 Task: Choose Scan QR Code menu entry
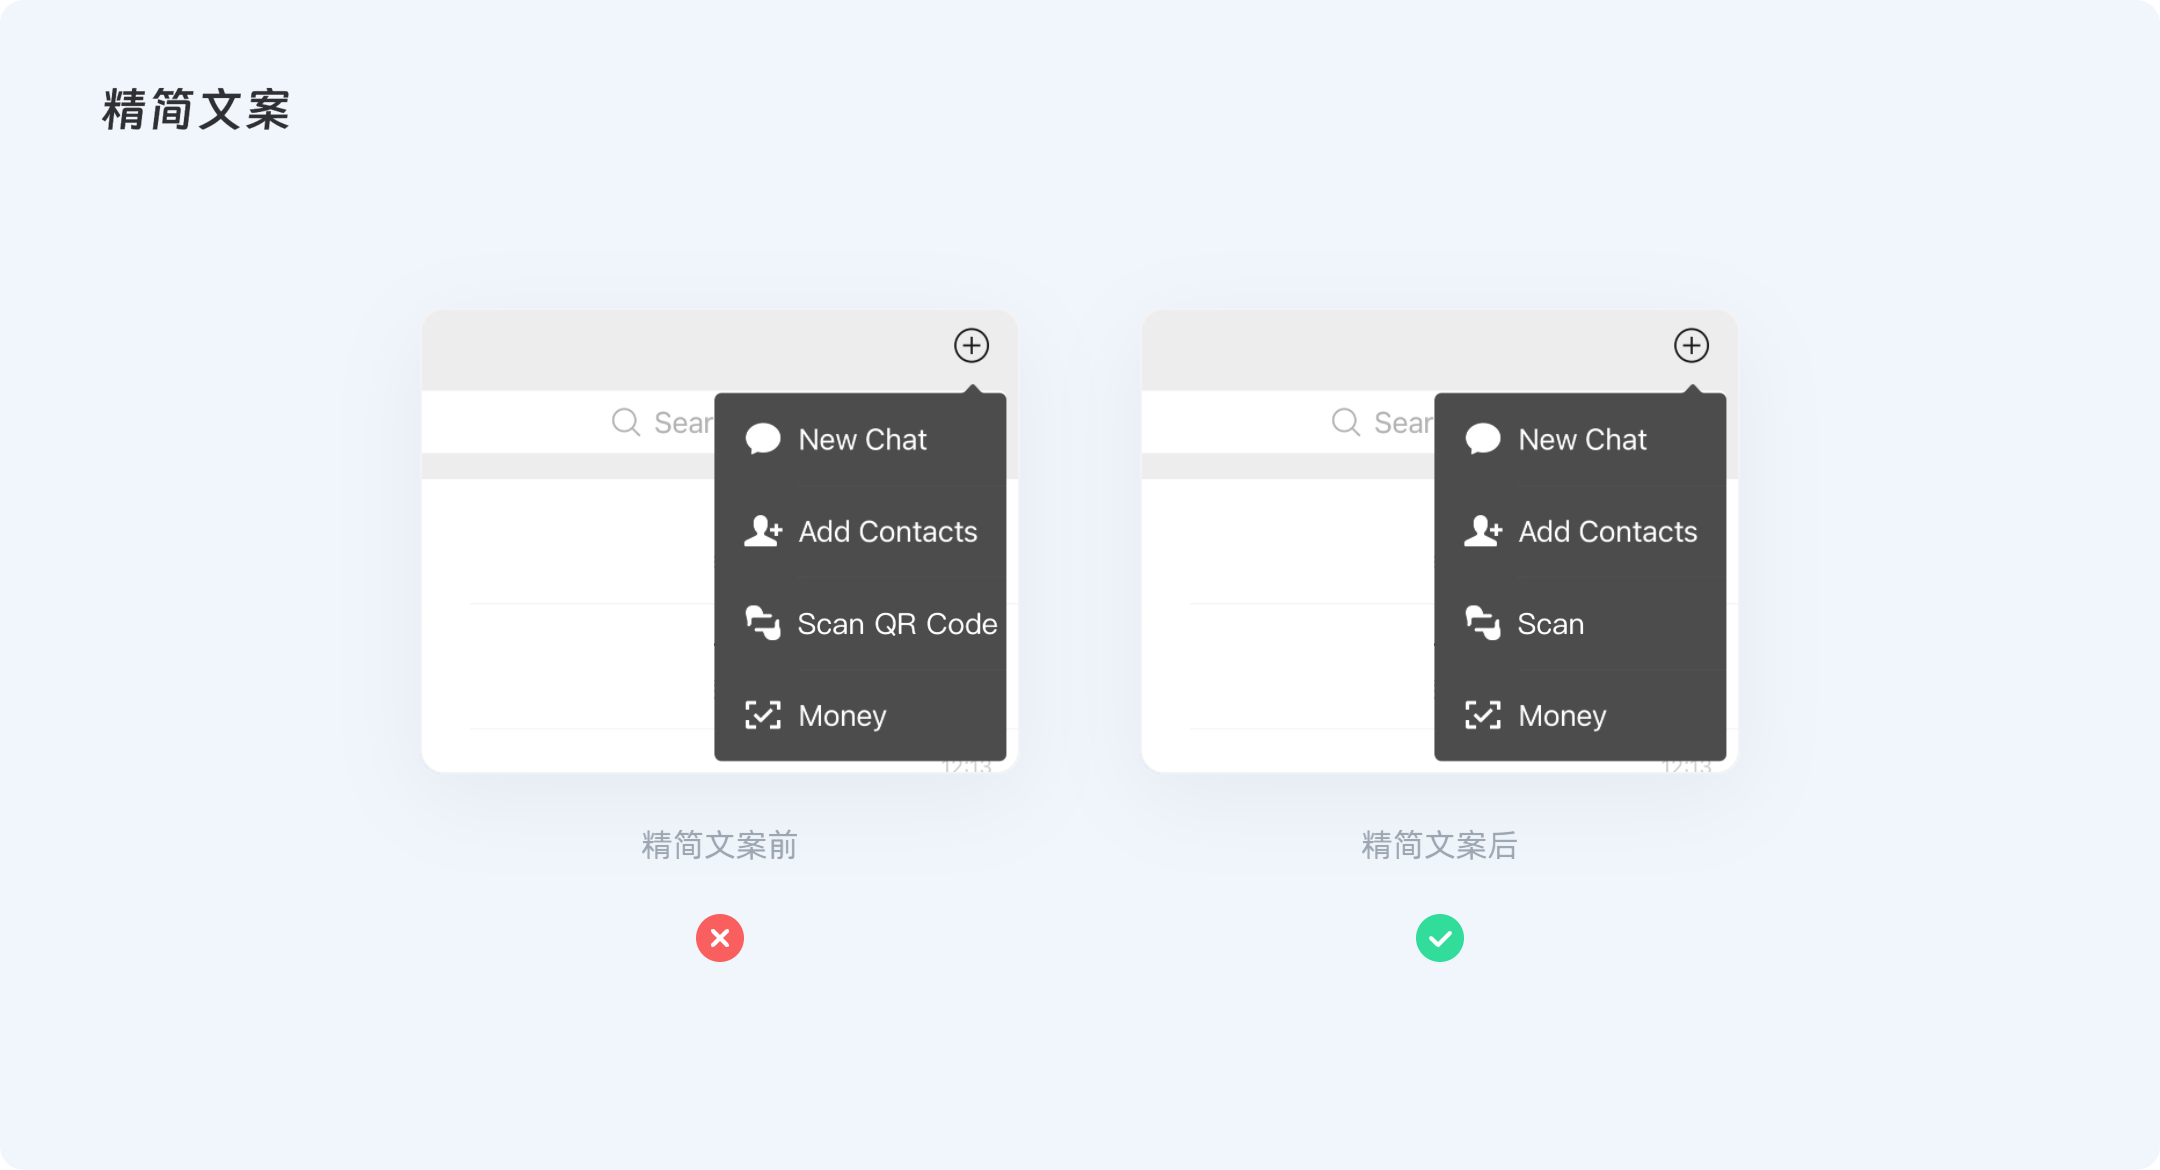pyautogui.click(x=860, y=624)
